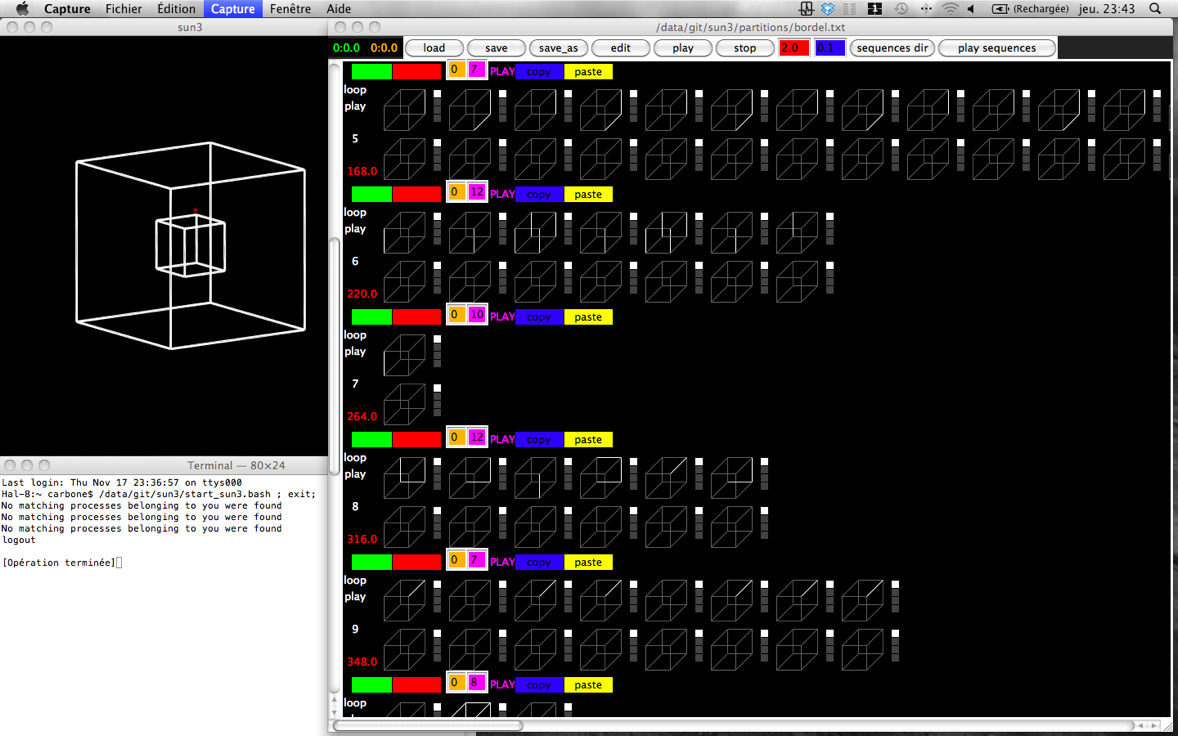Open the Wi-Fi status menu
This screenshot has width=1178, height=736.
tap(950, 9)
